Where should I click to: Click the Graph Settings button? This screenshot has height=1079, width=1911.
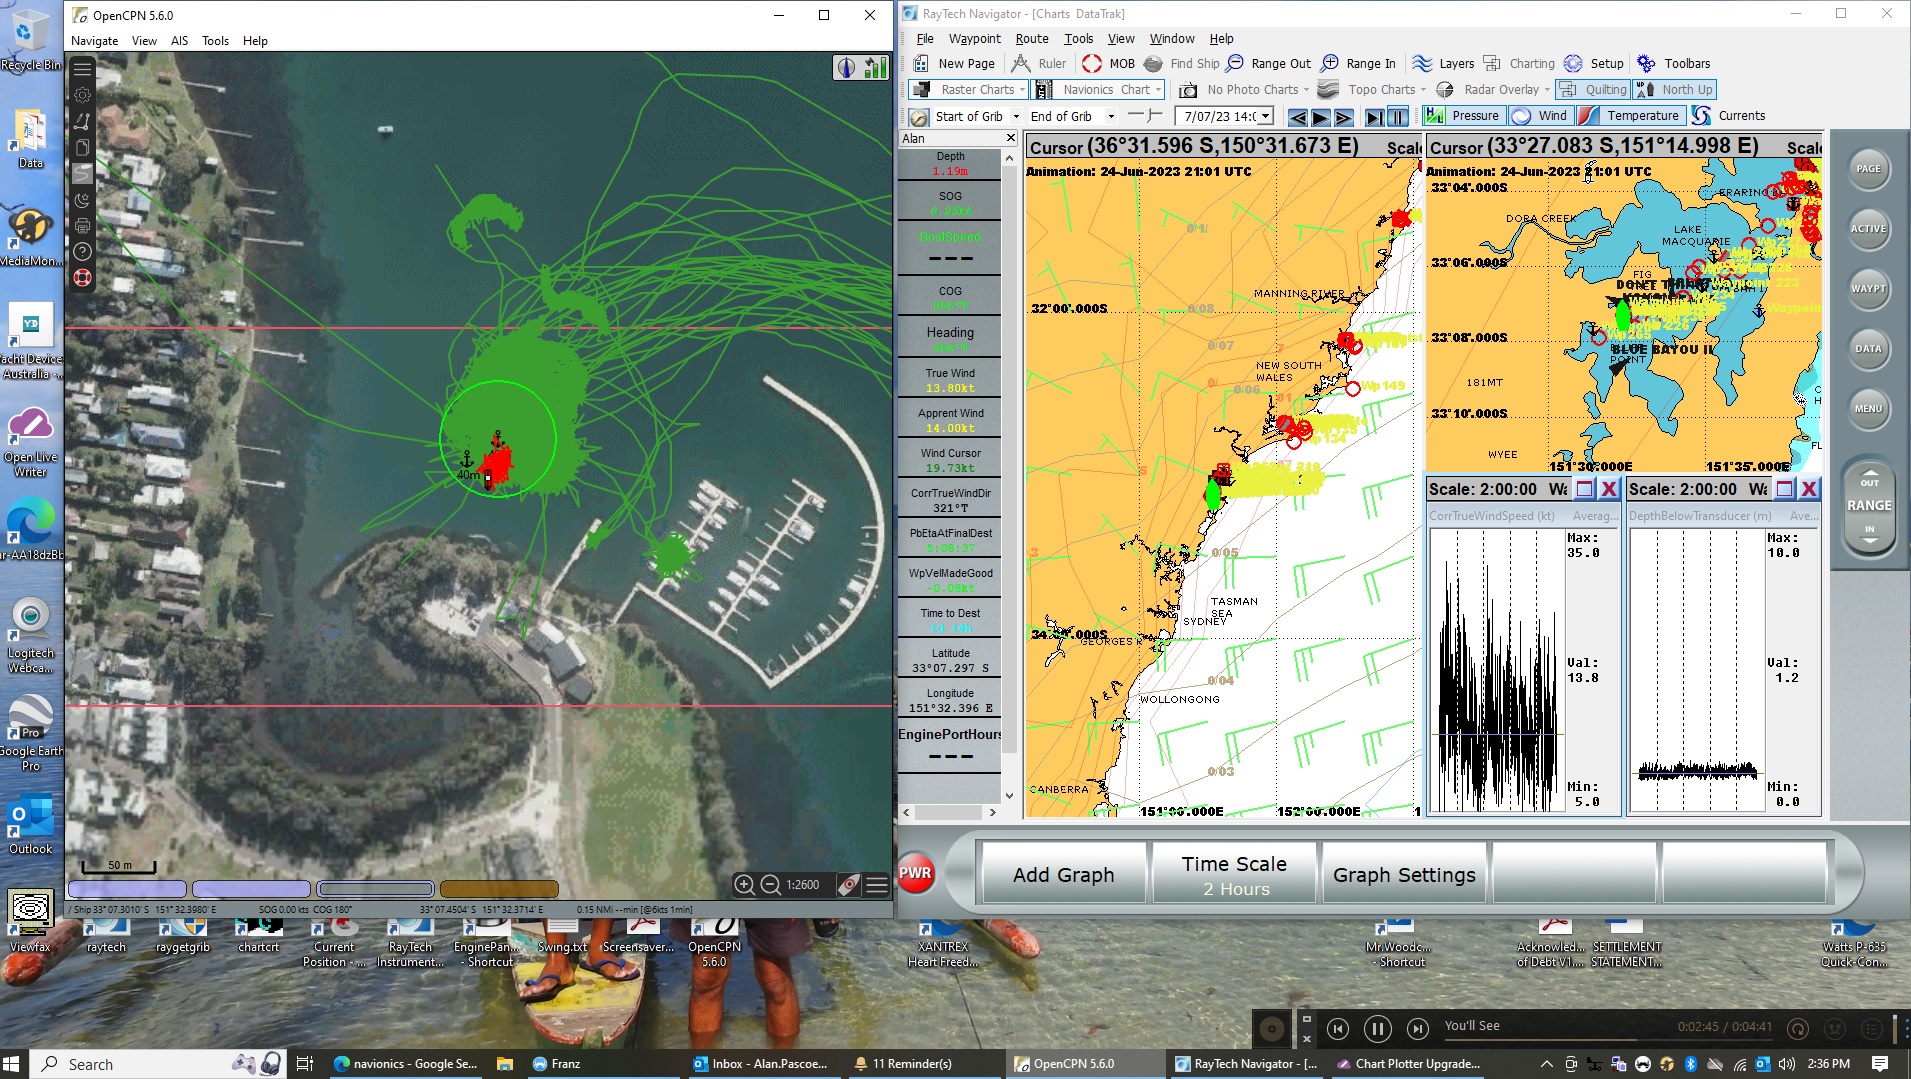1404,874
